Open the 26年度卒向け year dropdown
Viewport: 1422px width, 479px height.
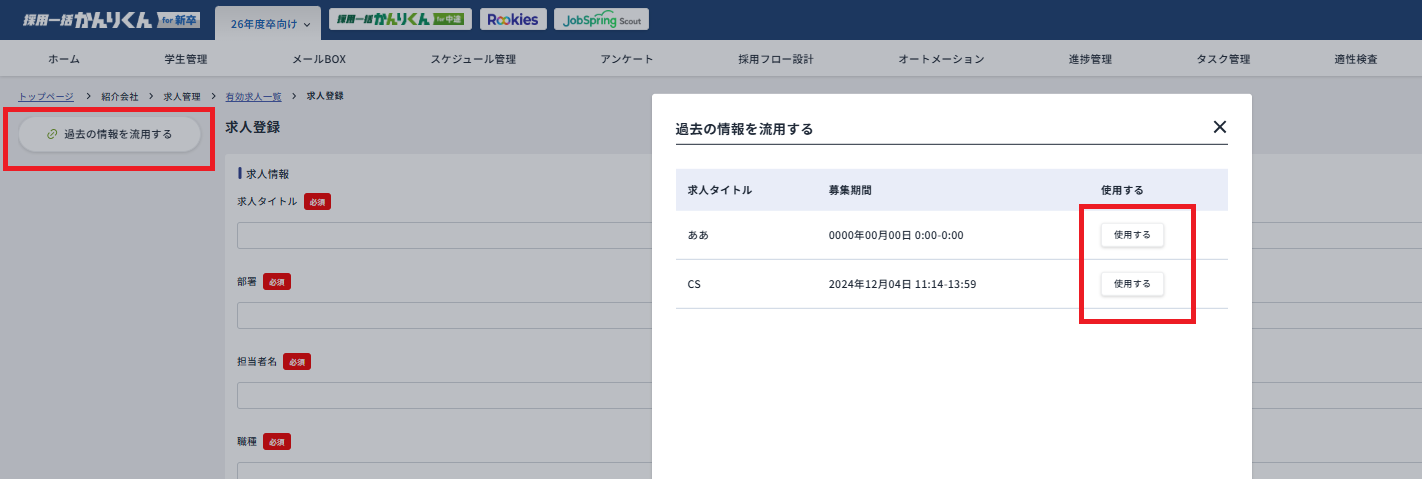point(266,23)
